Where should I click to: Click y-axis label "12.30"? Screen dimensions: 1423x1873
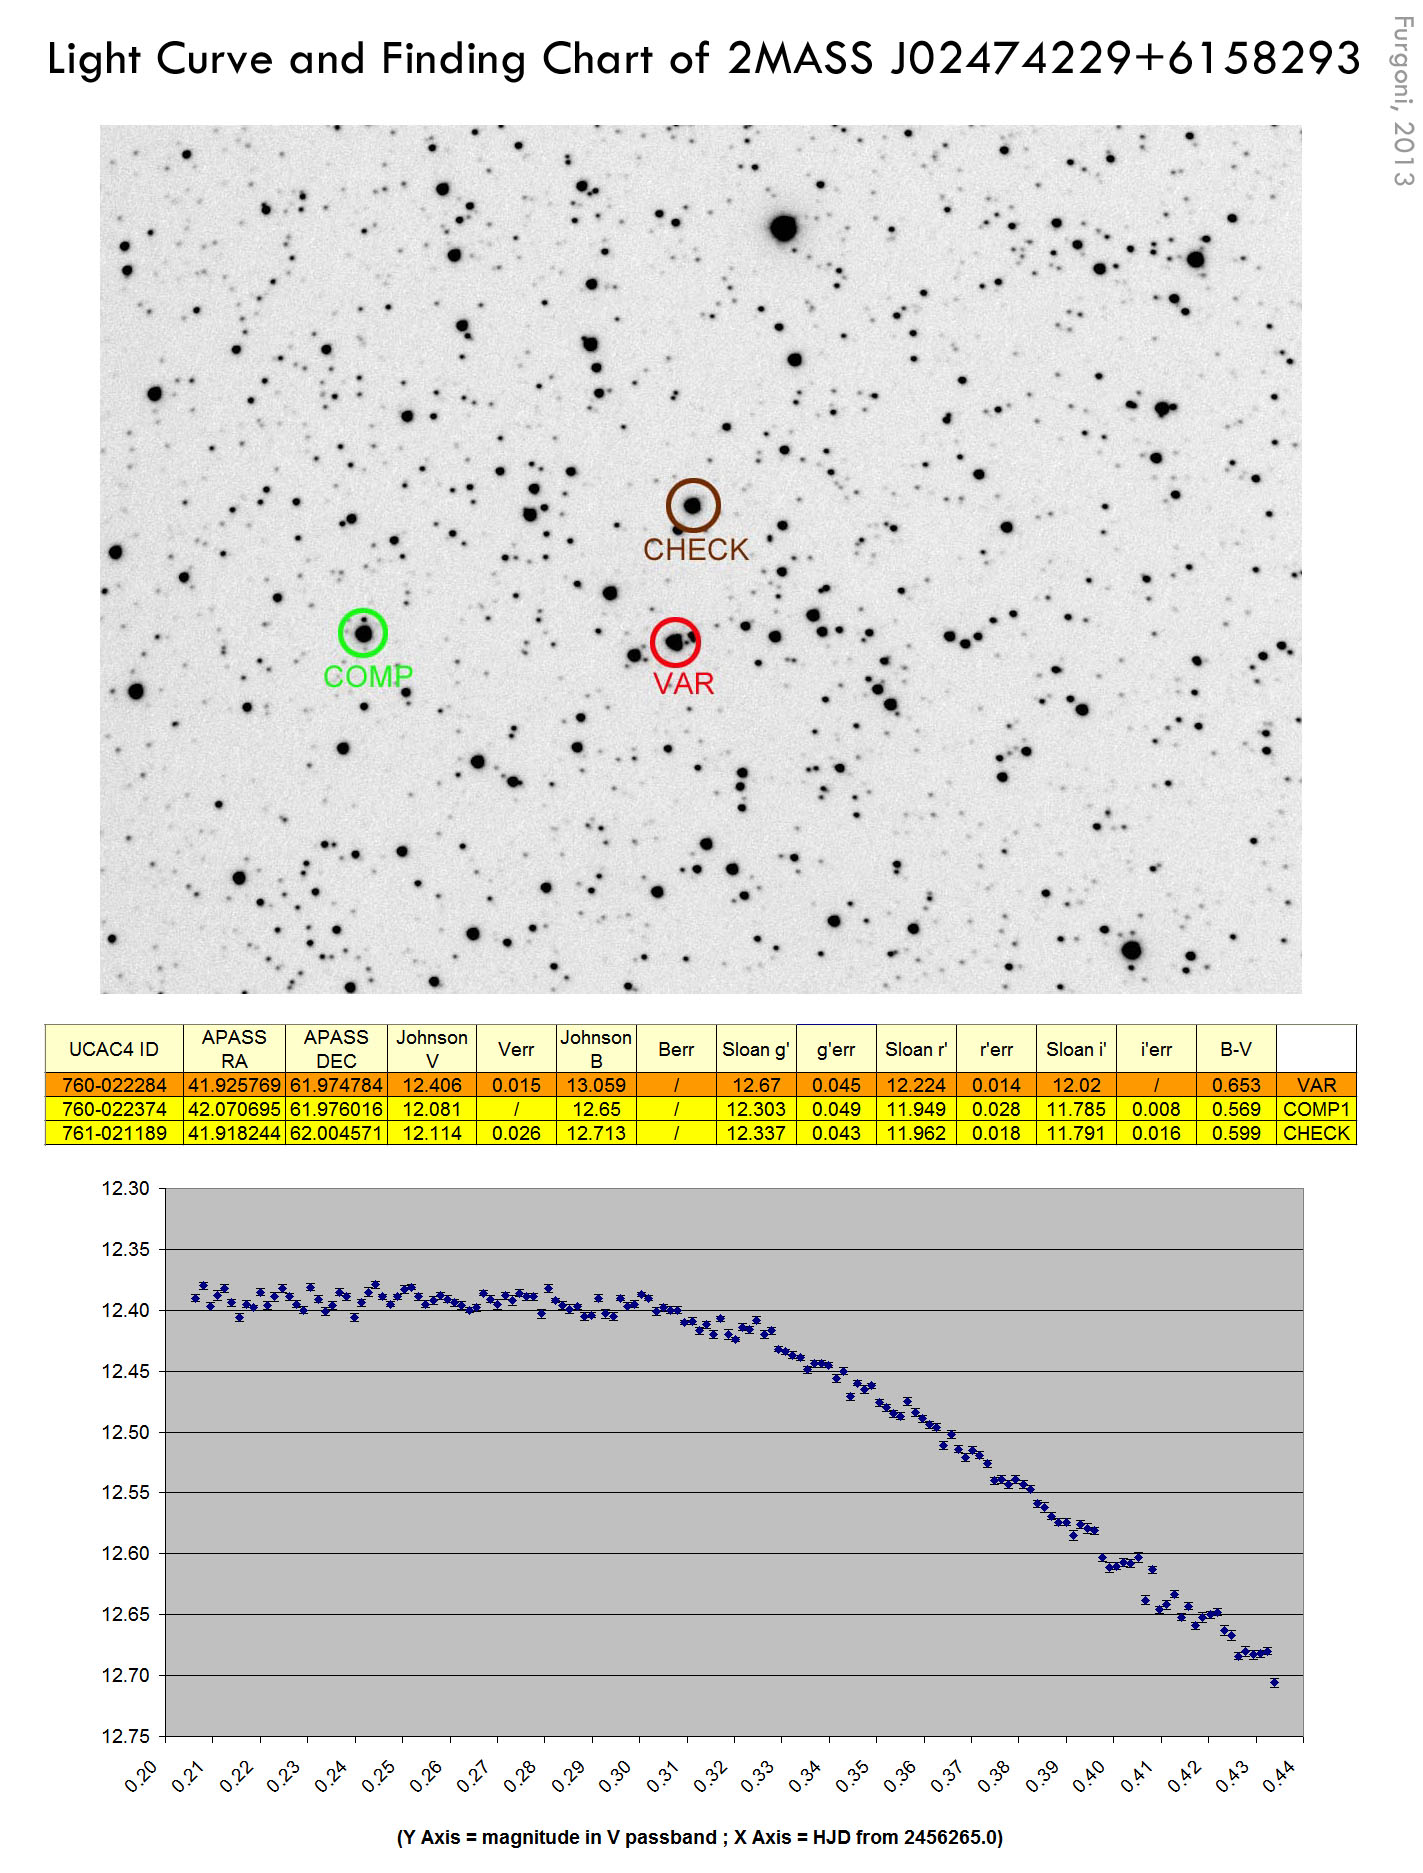125,1189
